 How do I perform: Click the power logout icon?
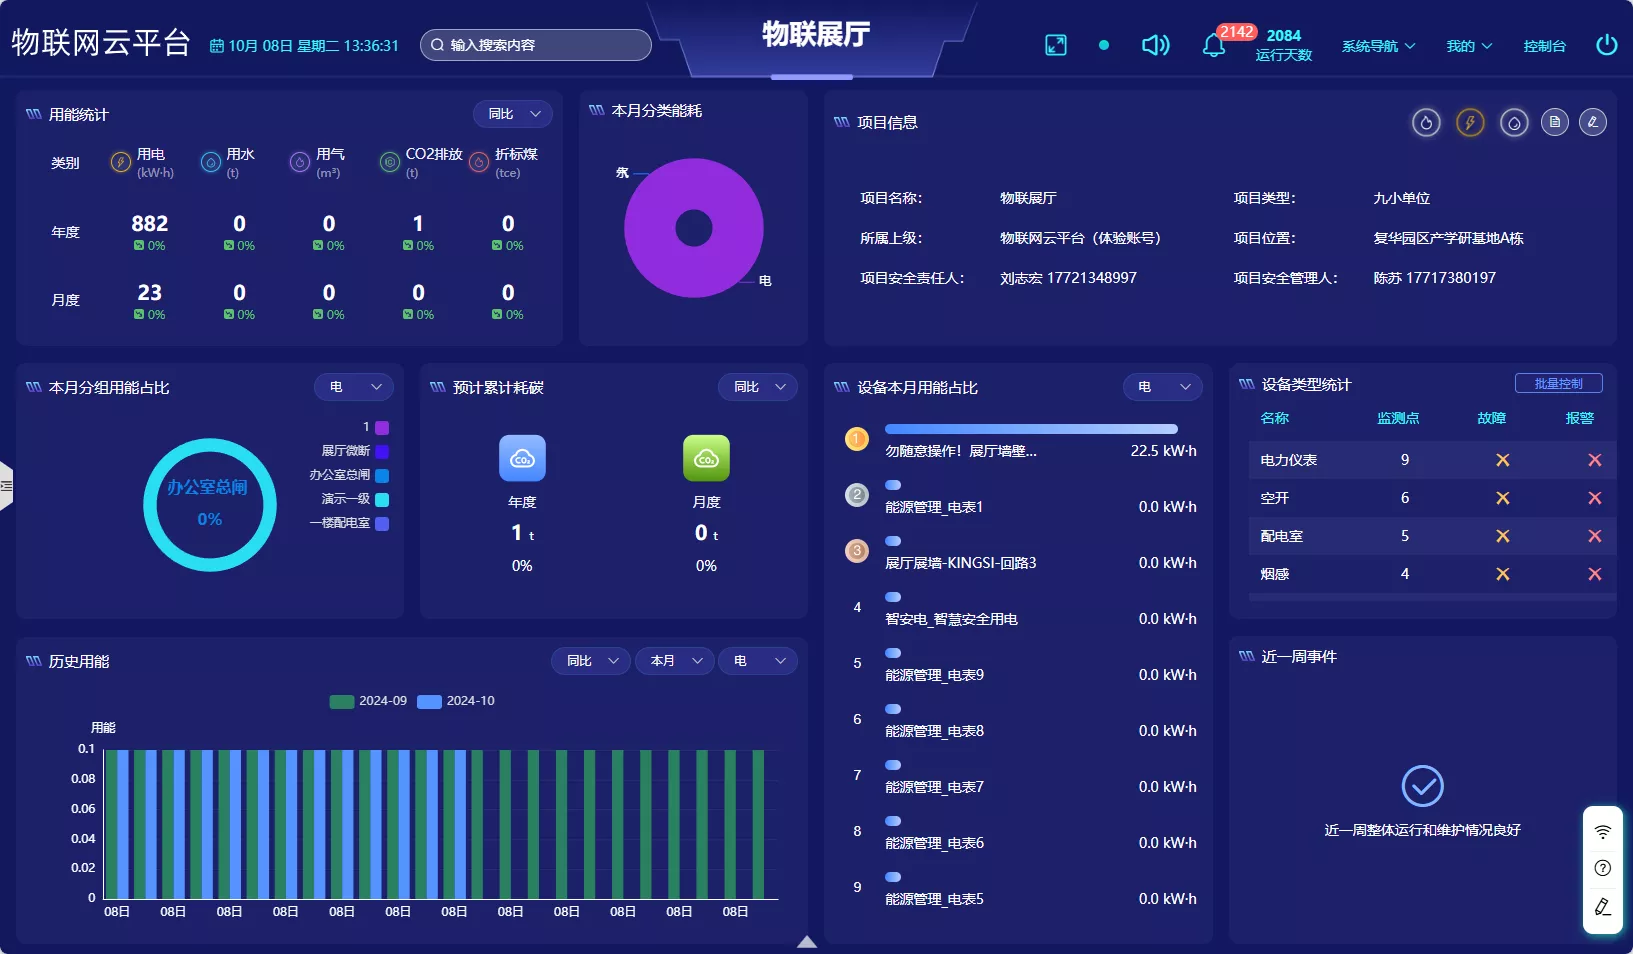pos(1607,45)
